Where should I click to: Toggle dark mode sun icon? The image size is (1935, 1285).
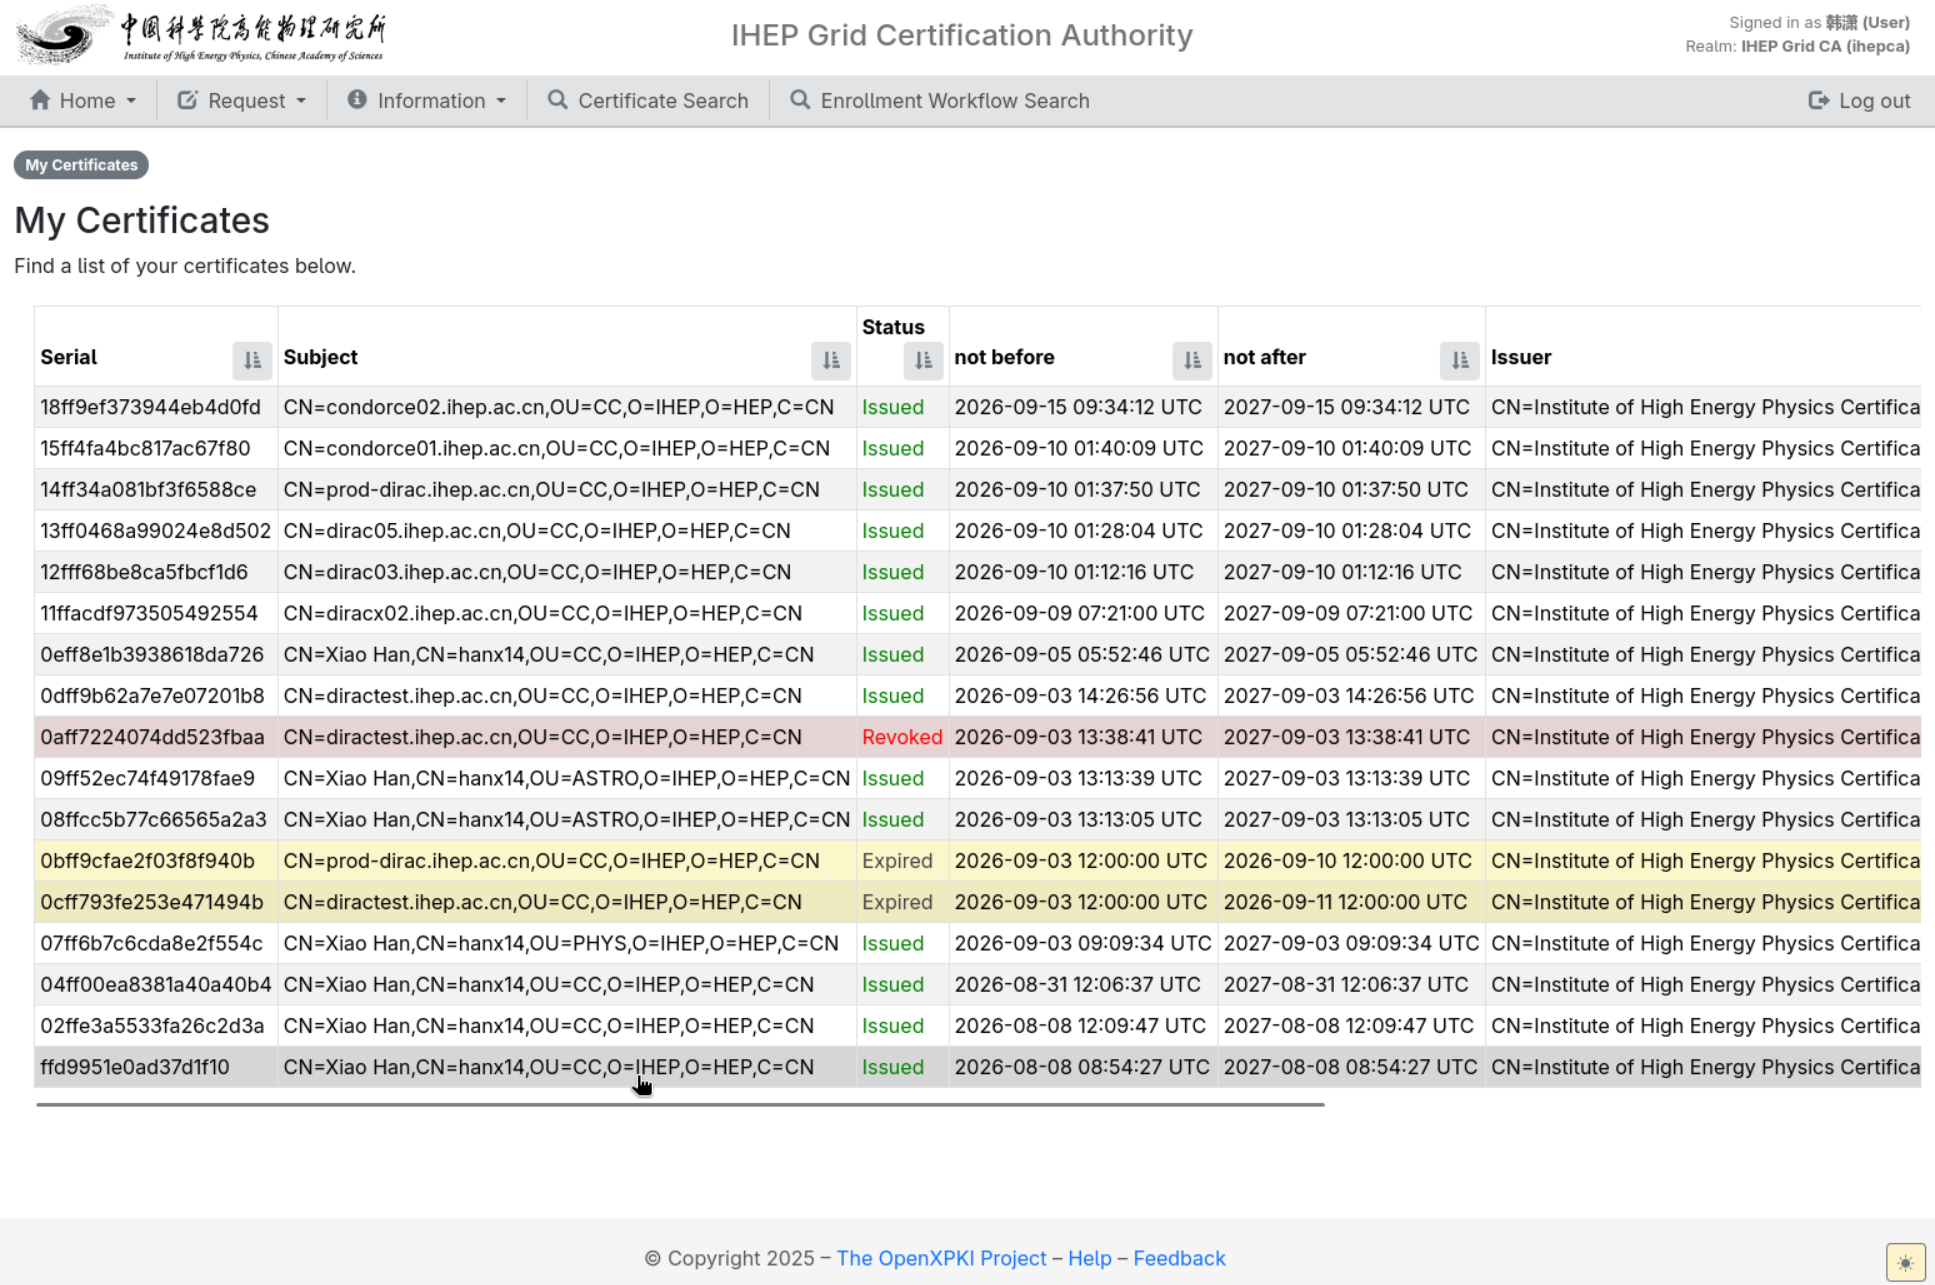[1905, 1262]
